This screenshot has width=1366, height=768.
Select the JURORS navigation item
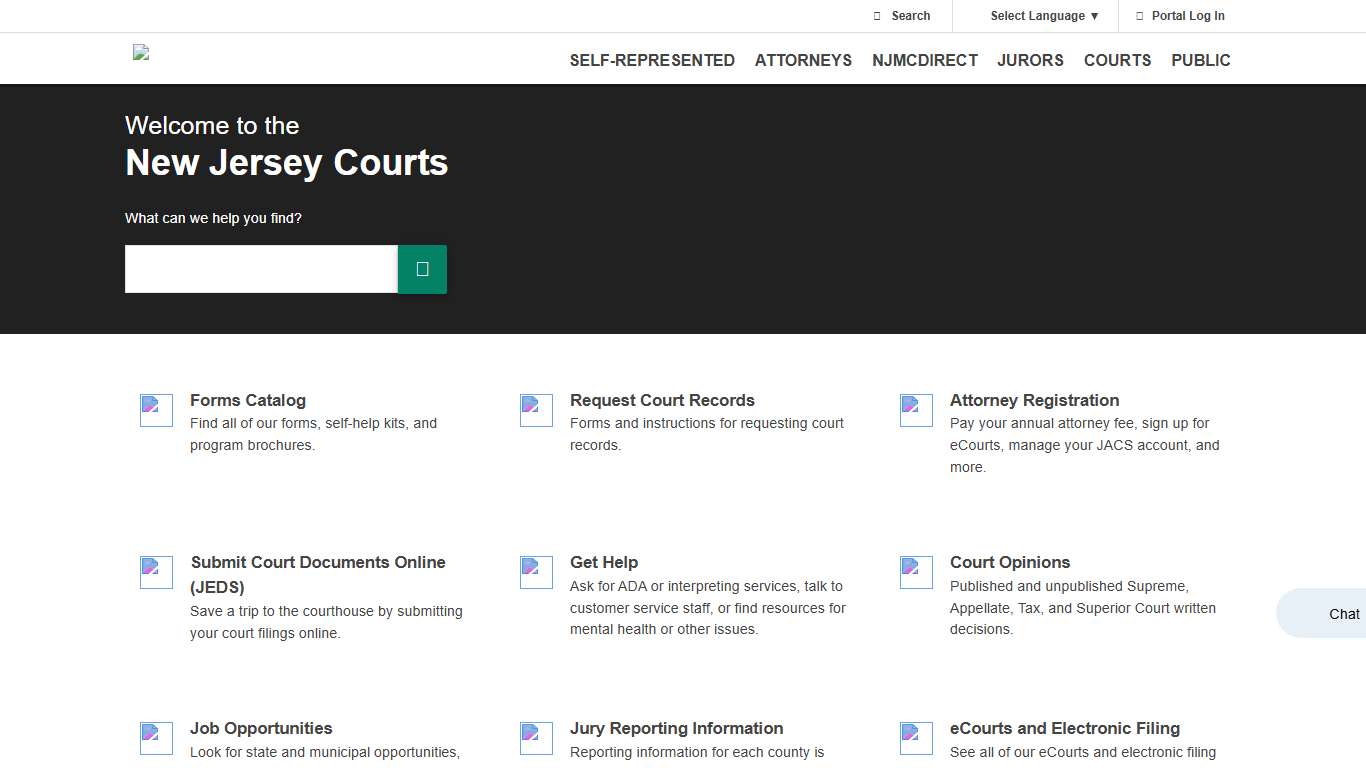(1030, 60)
